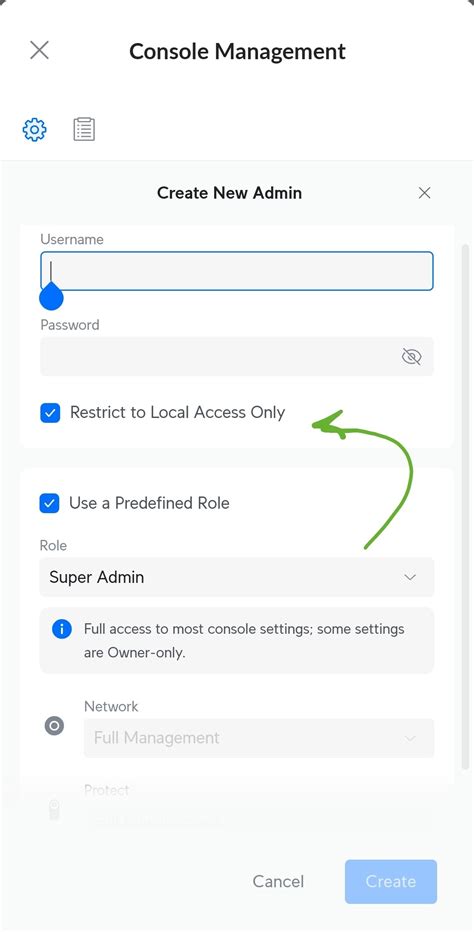Click the vertical scrollbar of the form
The height and width of the screenshot is (932, 474).
tap(465, 505)
